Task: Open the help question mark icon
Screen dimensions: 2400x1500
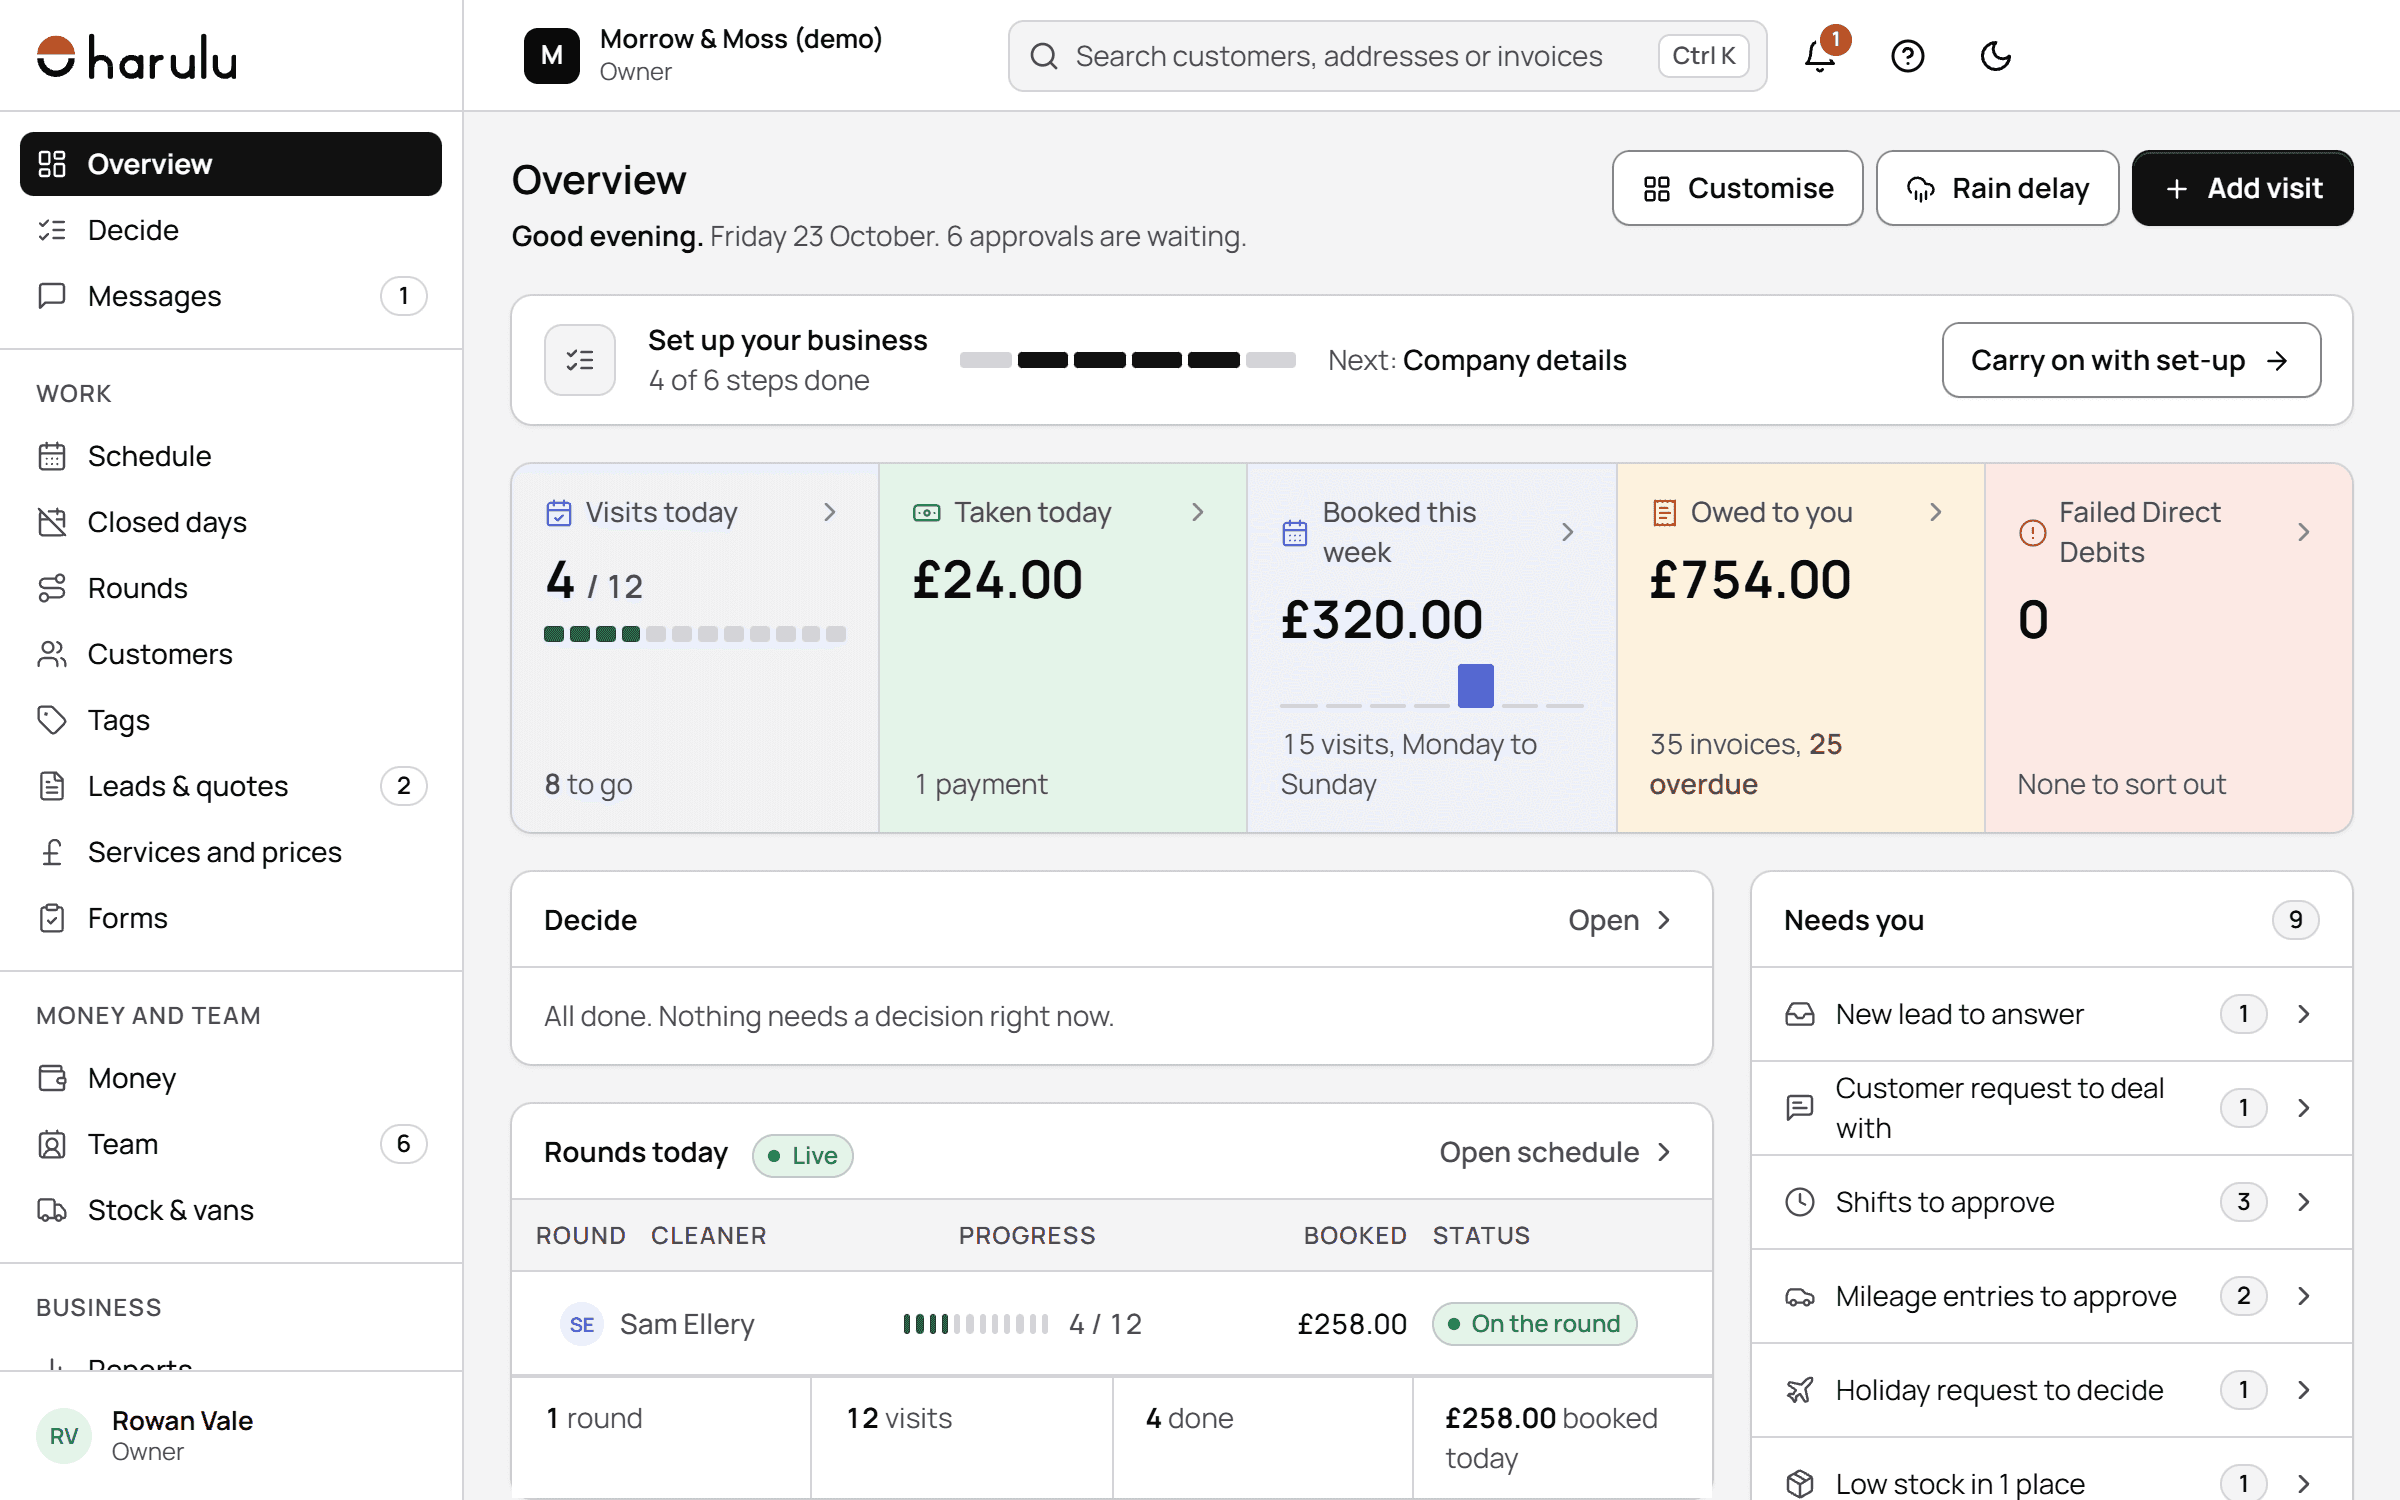Action: coord(1907,56)
